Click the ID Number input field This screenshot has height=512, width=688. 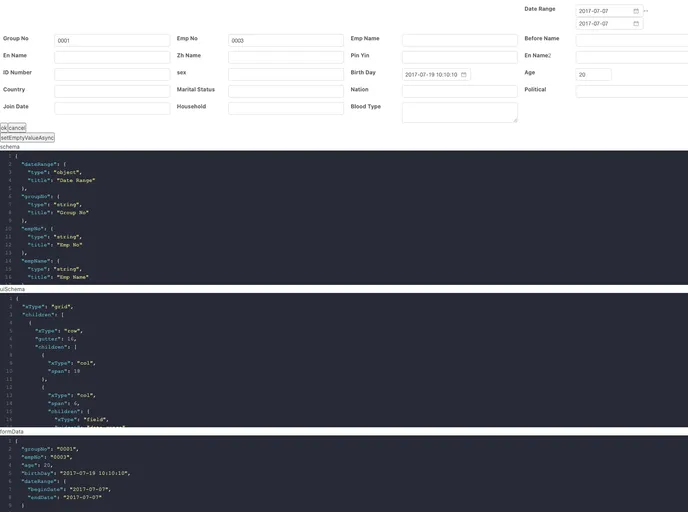click(112, 74)
